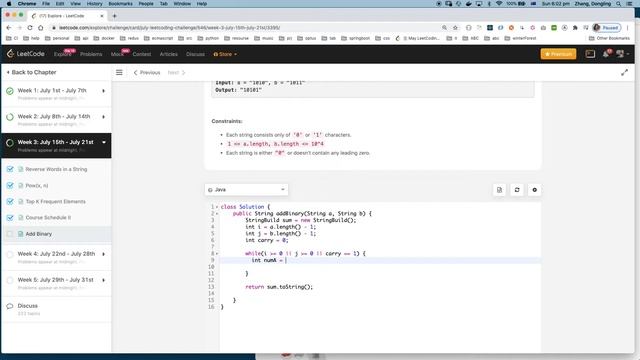Toggle Top K Frequent Elements checkbox
Screen dimensions: 640x360
[x=10, y=201]
